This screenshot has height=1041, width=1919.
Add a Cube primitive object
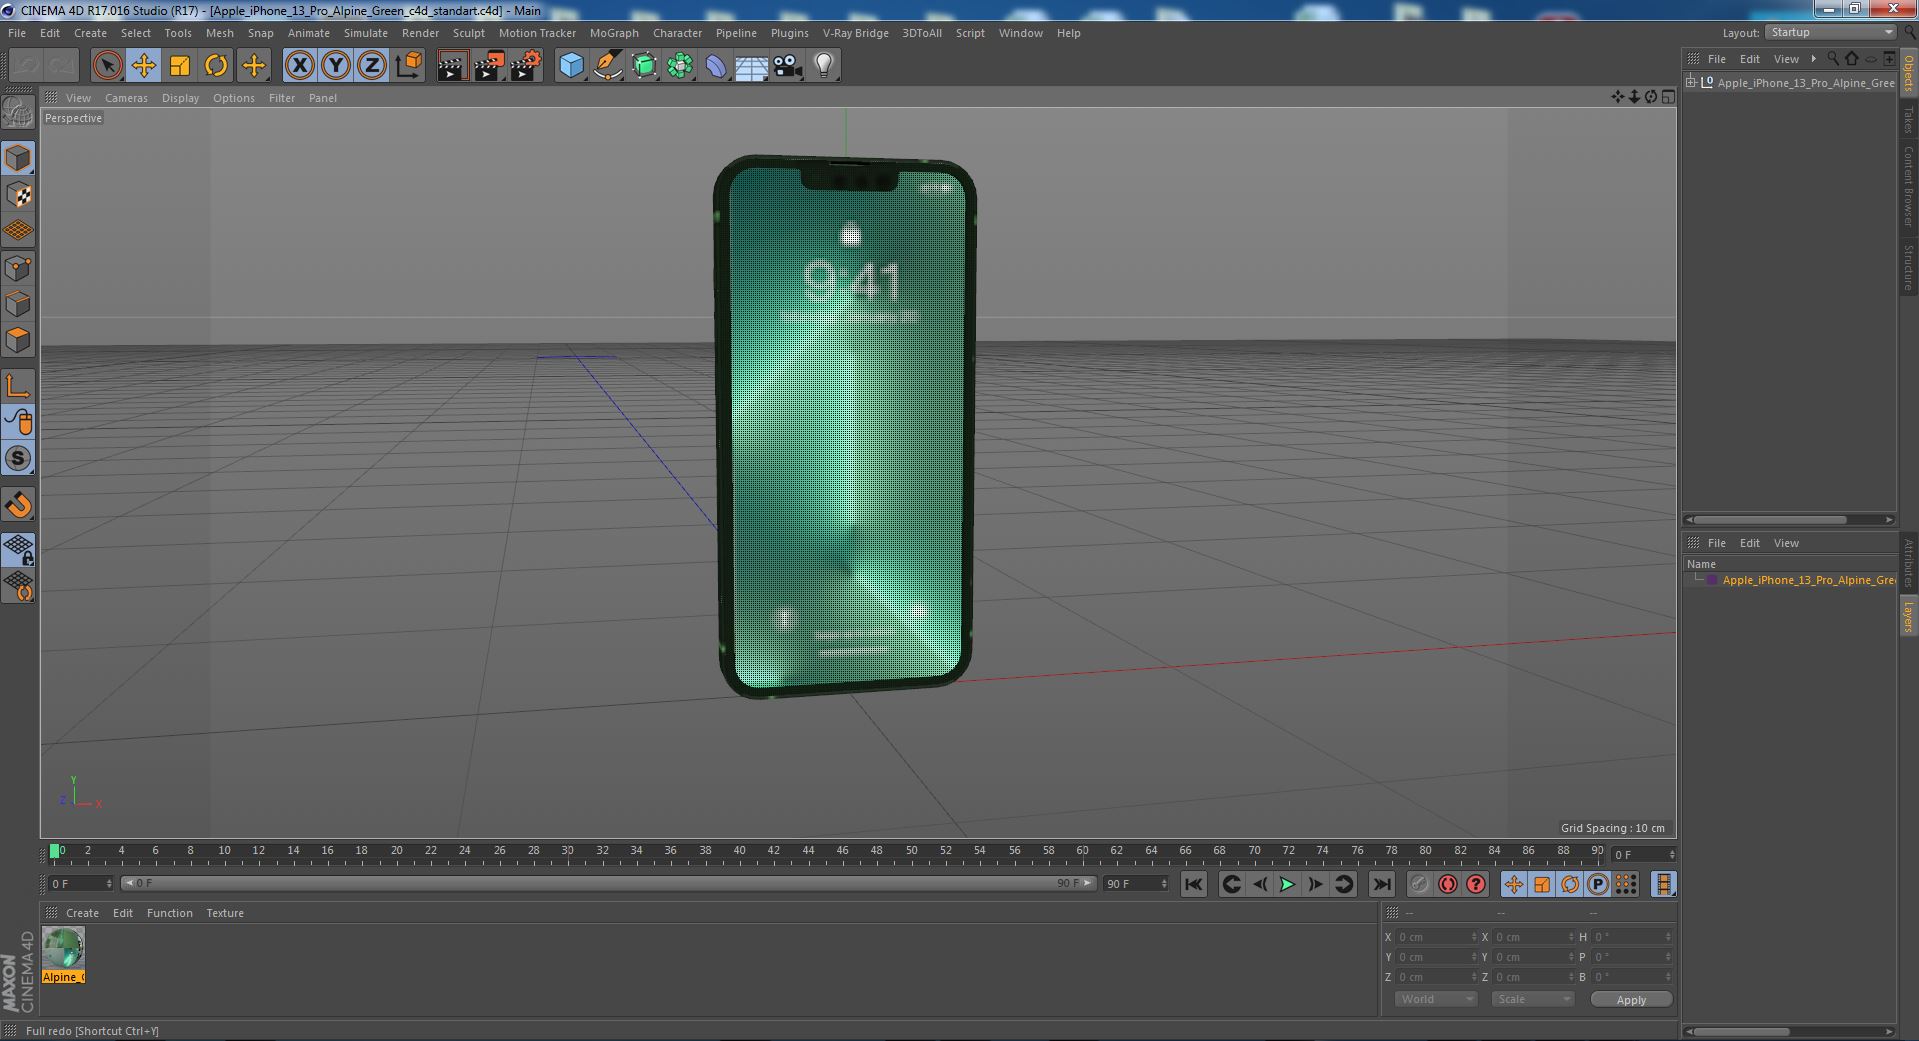click(571, 66)
